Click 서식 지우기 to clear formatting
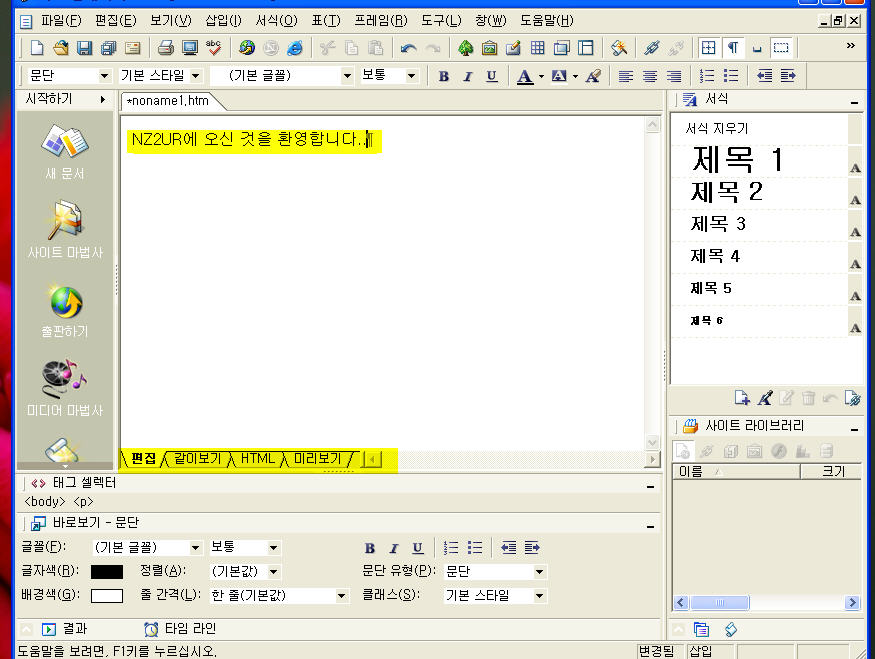This screenshot has width=875, height=659. pos(717,128)
